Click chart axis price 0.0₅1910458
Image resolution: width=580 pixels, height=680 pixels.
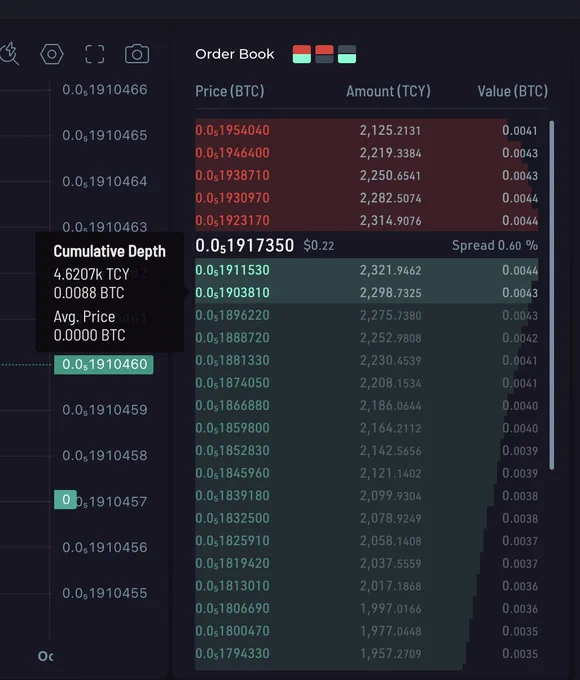tap(105, 455)
